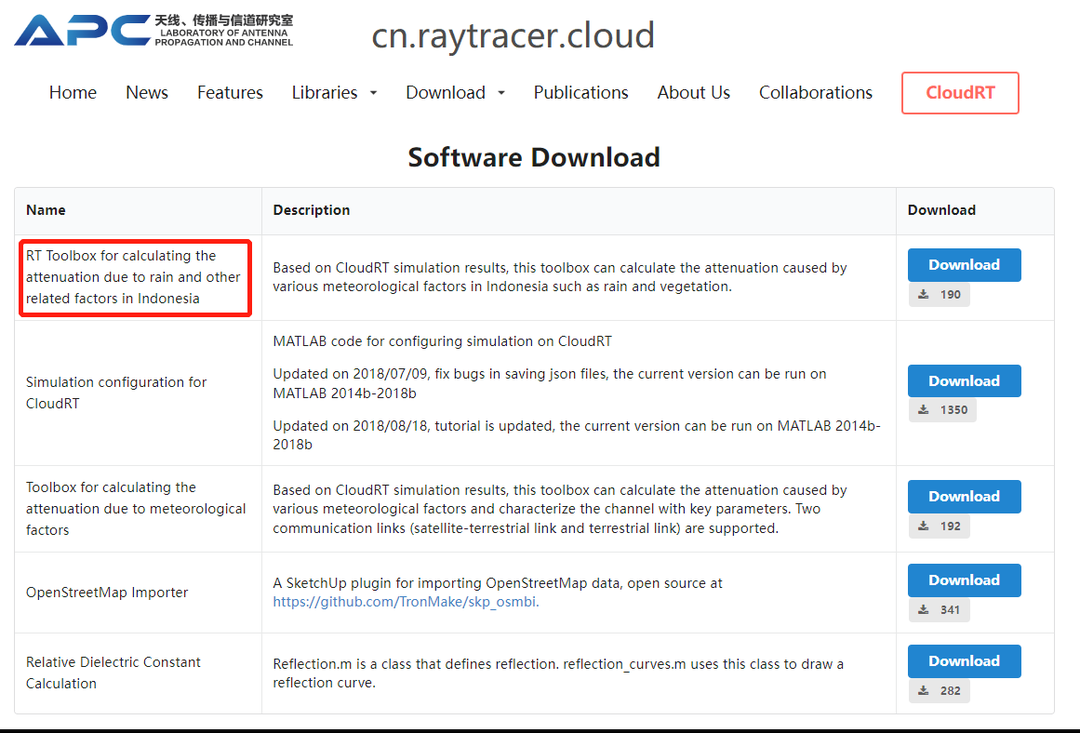Select the 'OpenStreetMap Importer' name

click(107, 592)
